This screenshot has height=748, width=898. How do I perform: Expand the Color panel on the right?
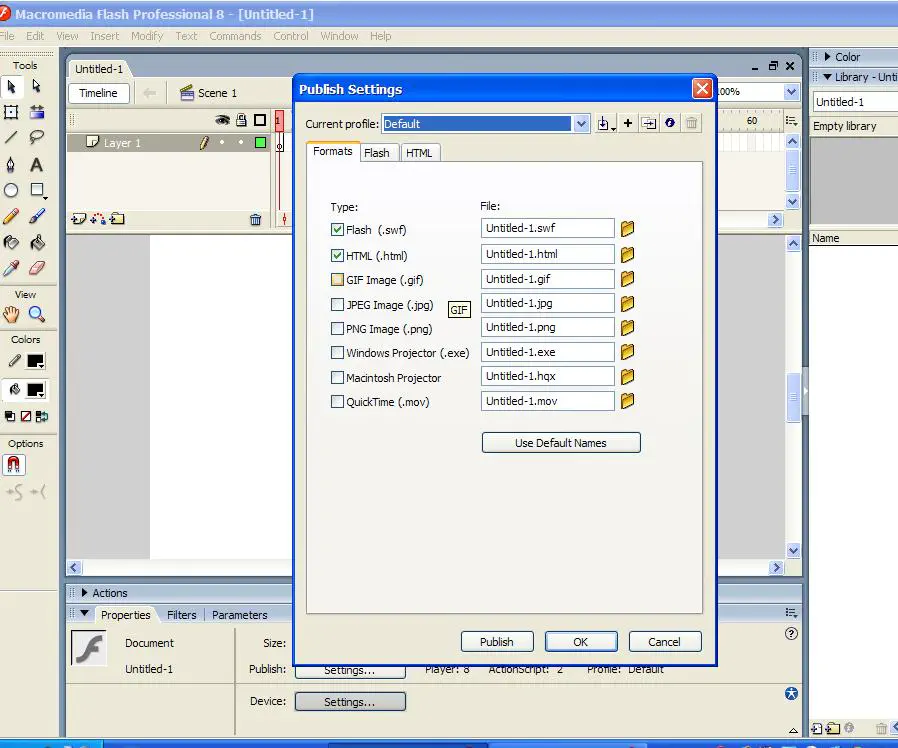point(827,57)
